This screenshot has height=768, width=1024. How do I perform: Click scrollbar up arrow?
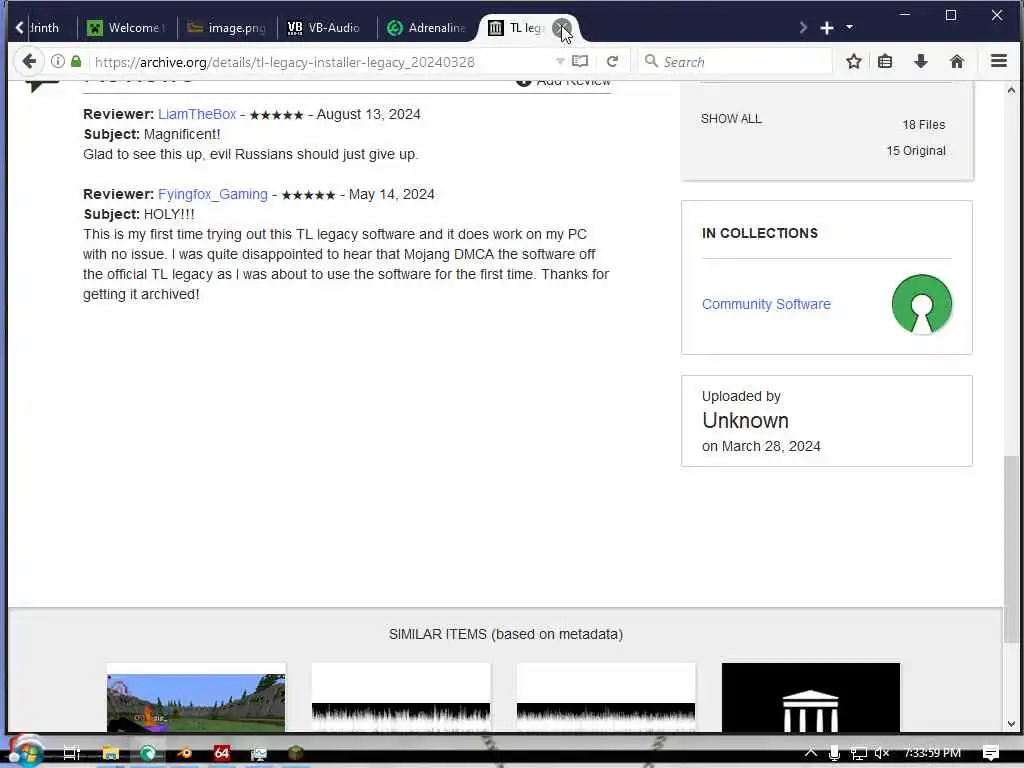pyautogui.click(x=1011, y=91)
